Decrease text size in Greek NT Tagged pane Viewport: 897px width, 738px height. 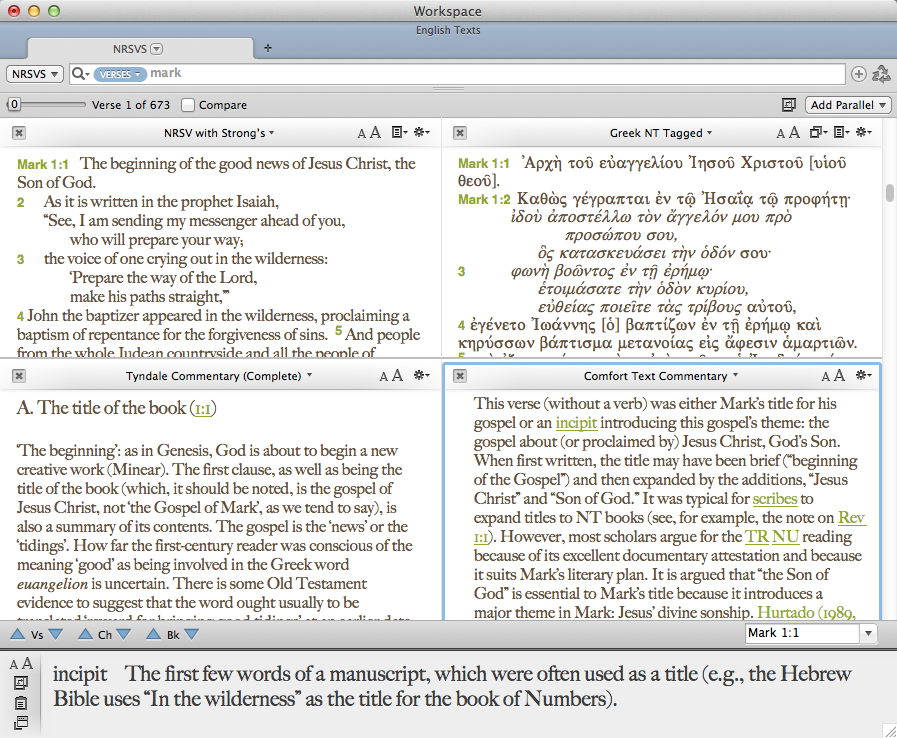click(x=780, y=134)
